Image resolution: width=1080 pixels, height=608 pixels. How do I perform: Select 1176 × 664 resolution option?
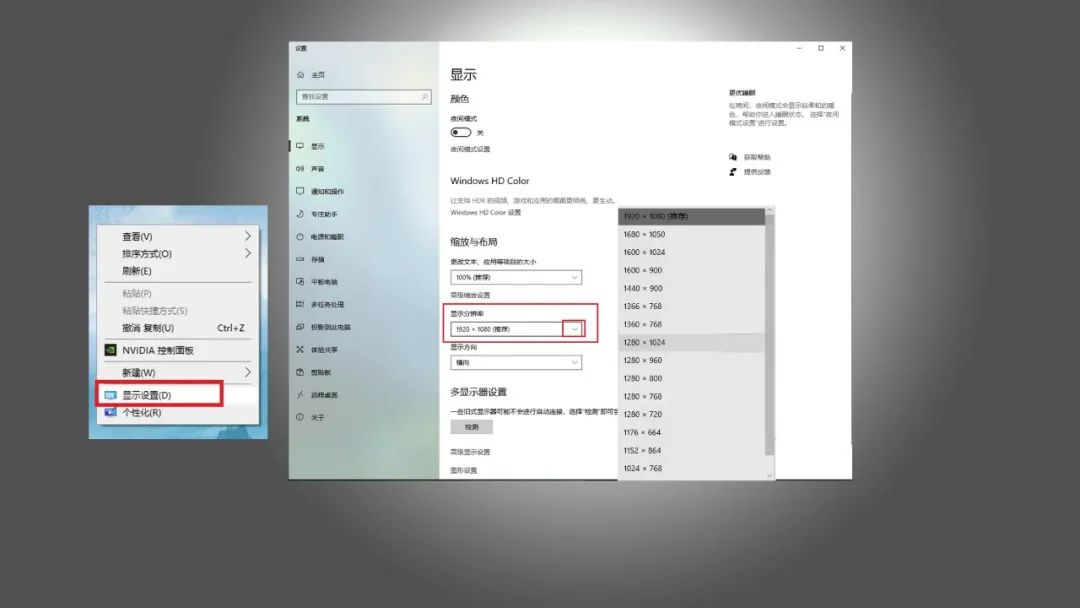(x=692, y=432)
